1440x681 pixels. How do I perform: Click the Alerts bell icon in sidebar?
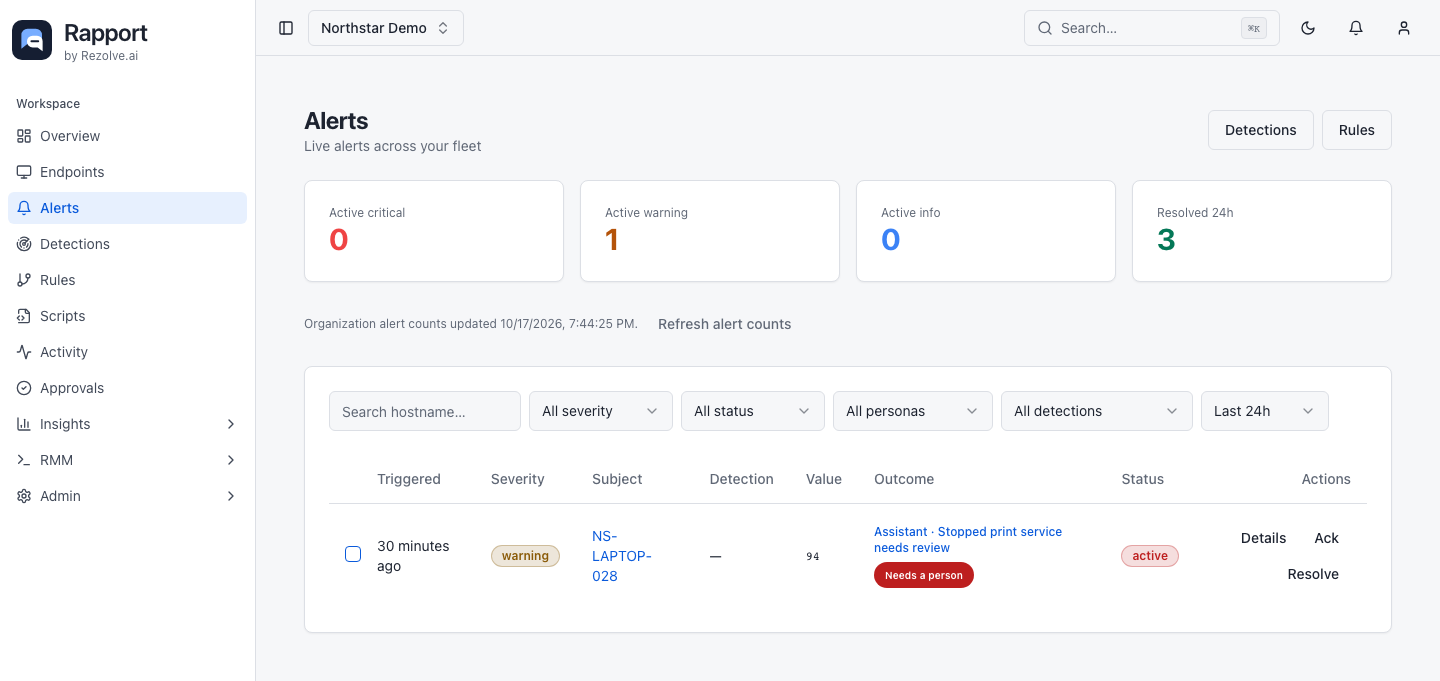tap(24, 208)
